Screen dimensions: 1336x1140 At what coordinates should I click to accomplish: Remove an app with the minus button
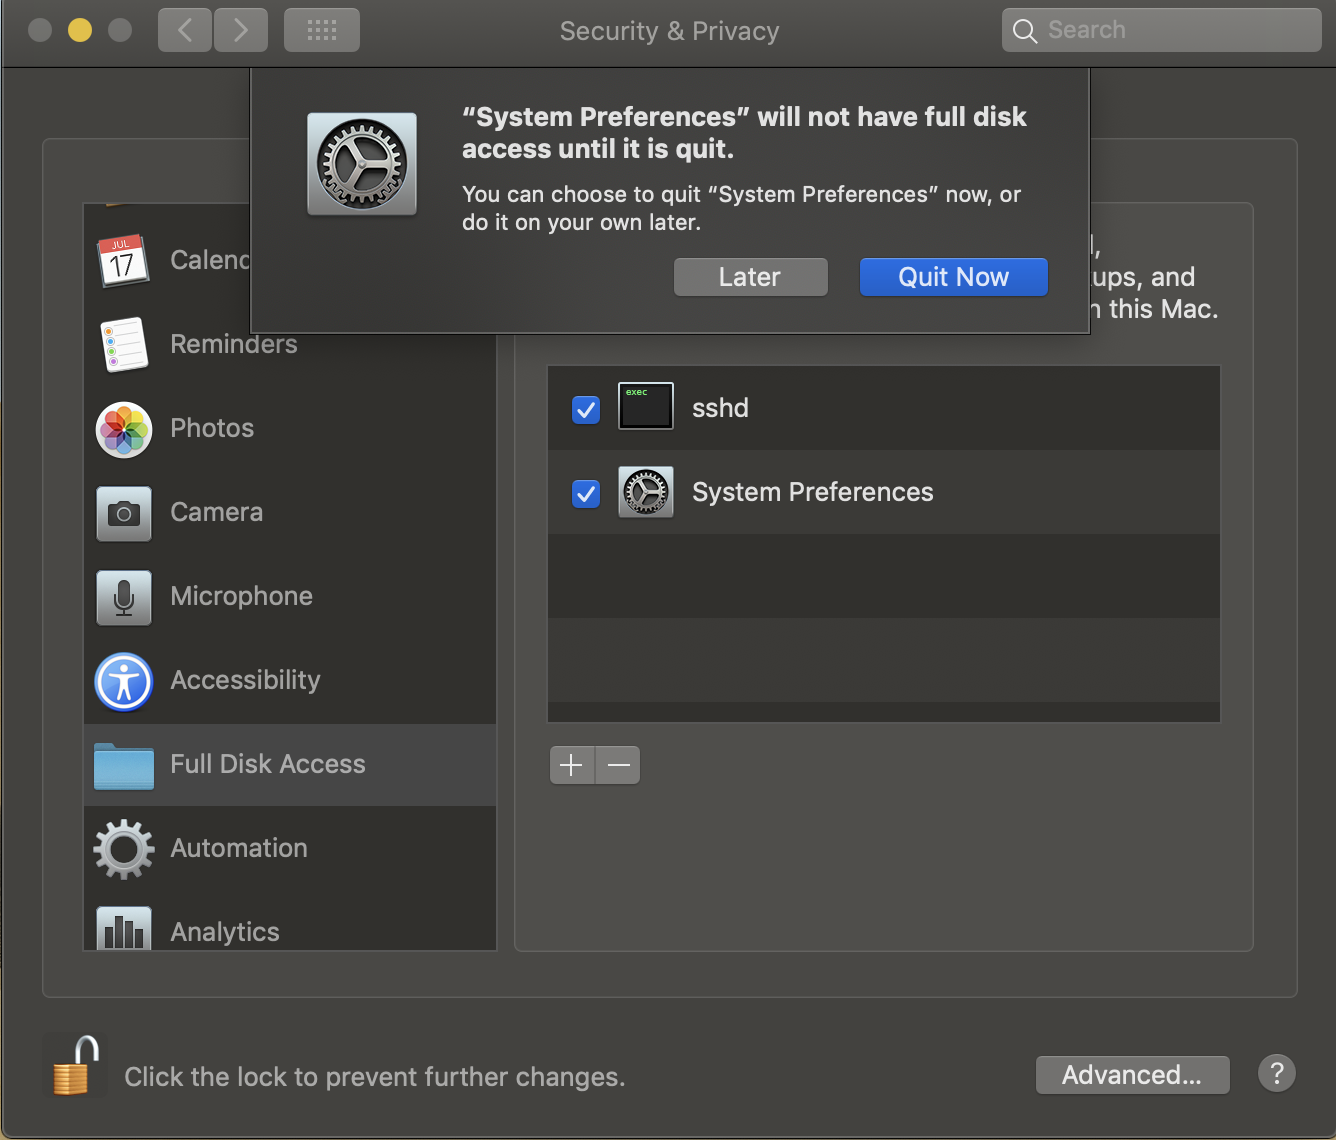click(x=618, y=765)
